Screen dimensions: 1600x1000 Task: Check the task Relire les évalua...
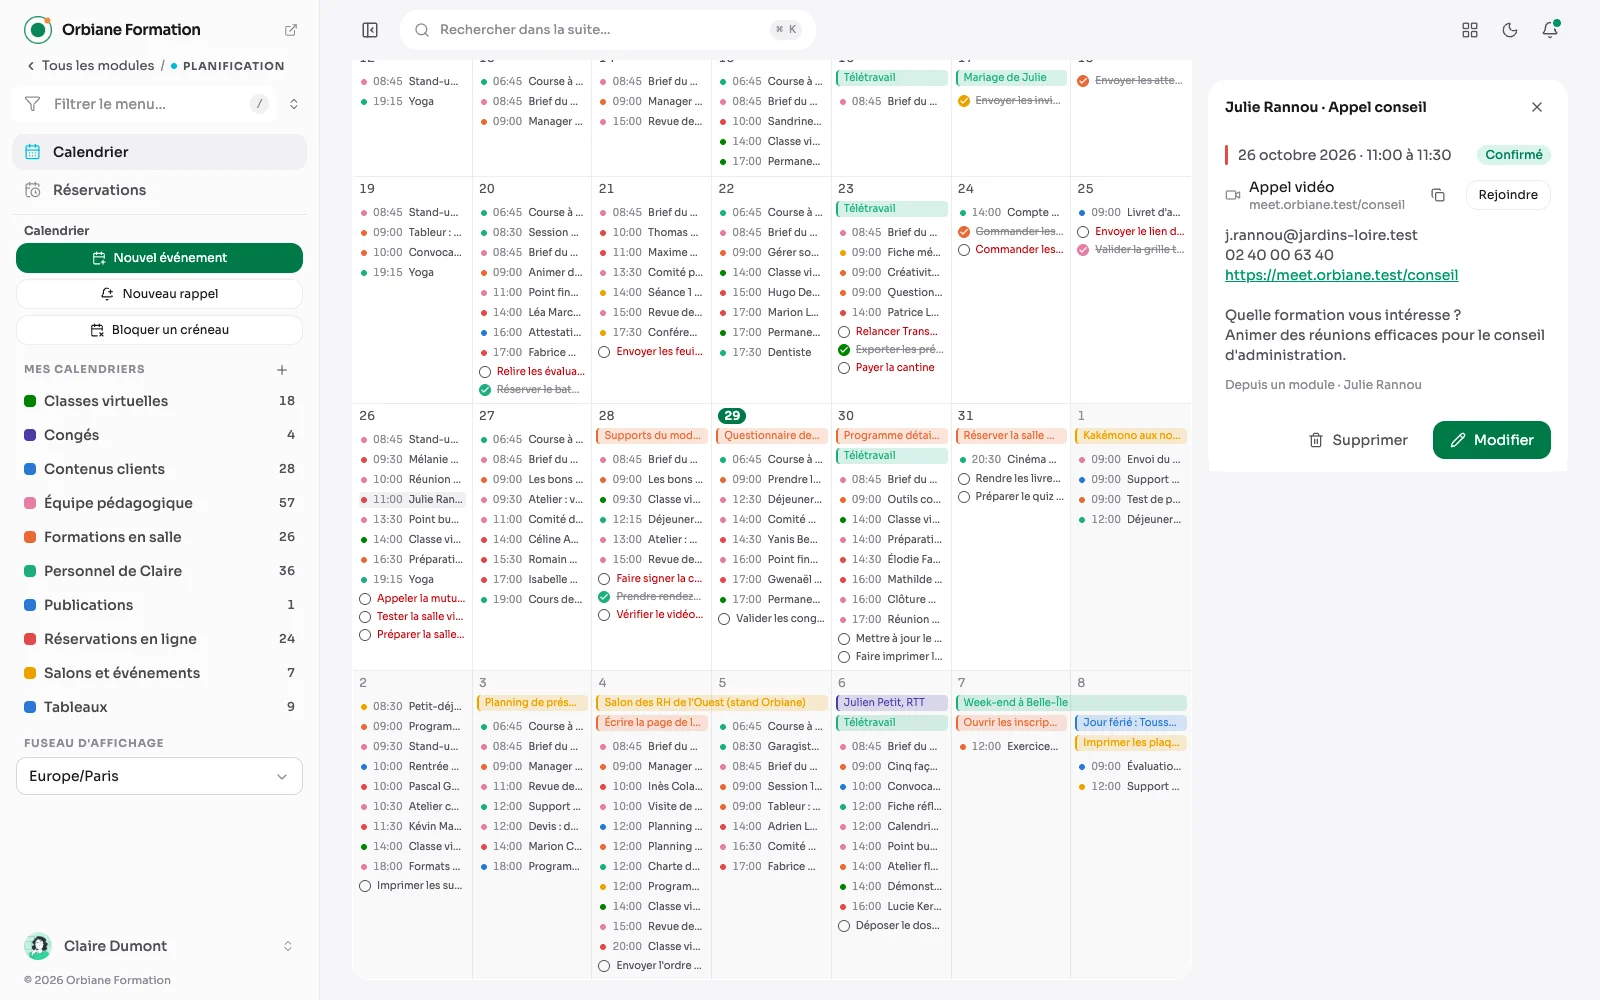[x=485, y=372]
